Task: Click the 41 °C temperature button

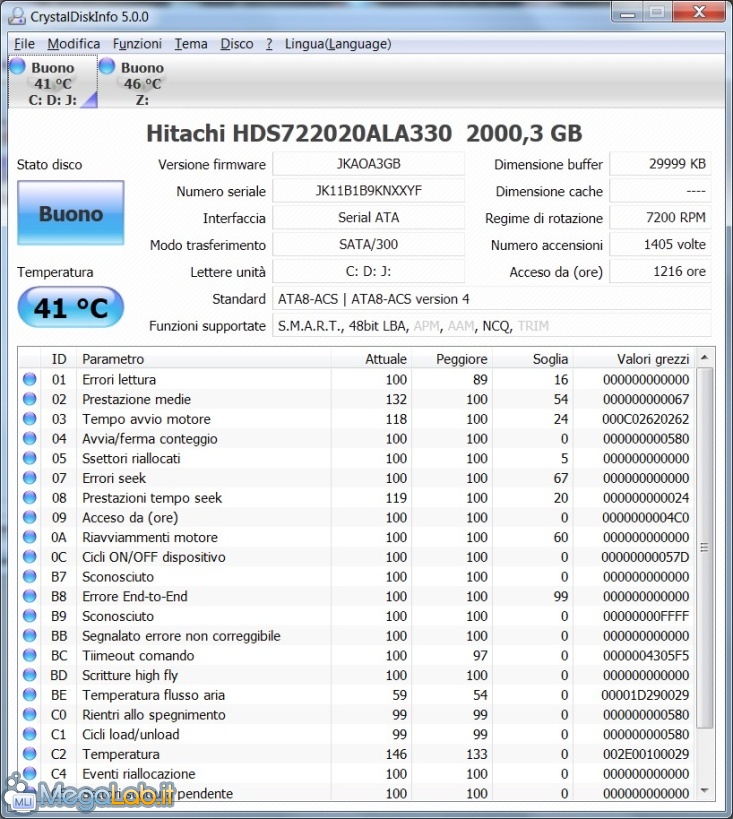Action: (71, 307)
